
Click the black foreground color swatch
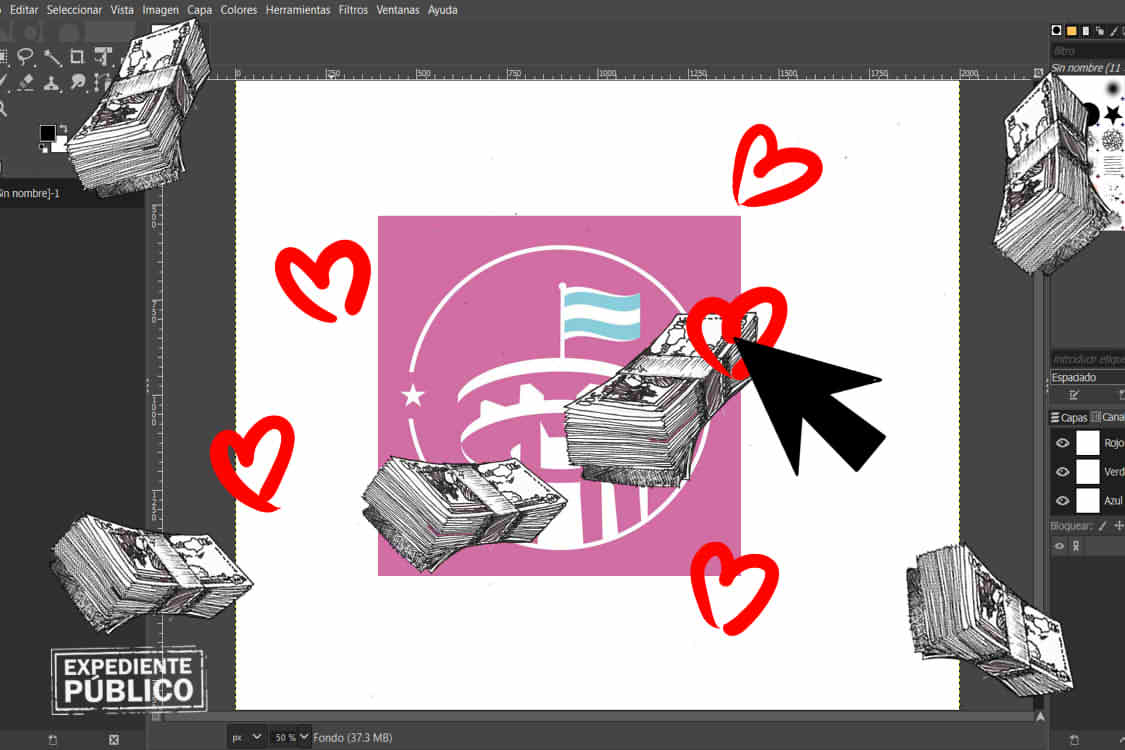[x=47, y=133]
